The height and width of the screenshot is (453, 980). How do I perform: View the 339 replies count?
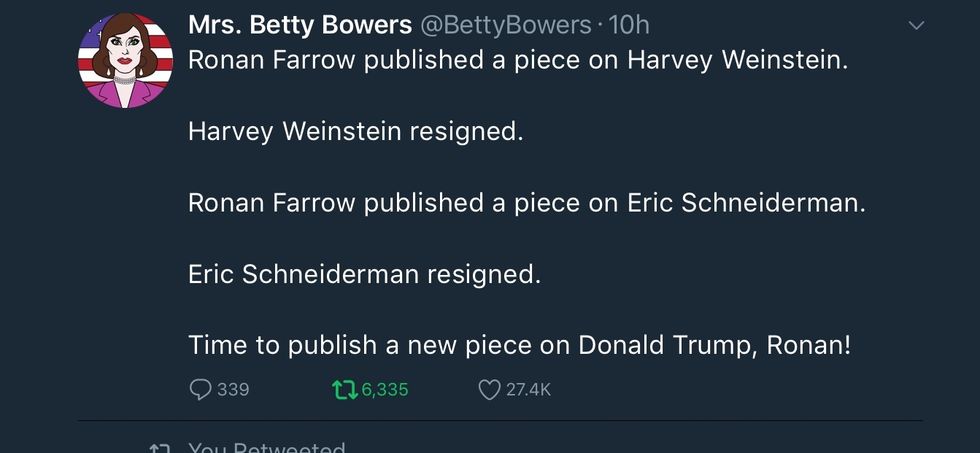pos(233,389)
